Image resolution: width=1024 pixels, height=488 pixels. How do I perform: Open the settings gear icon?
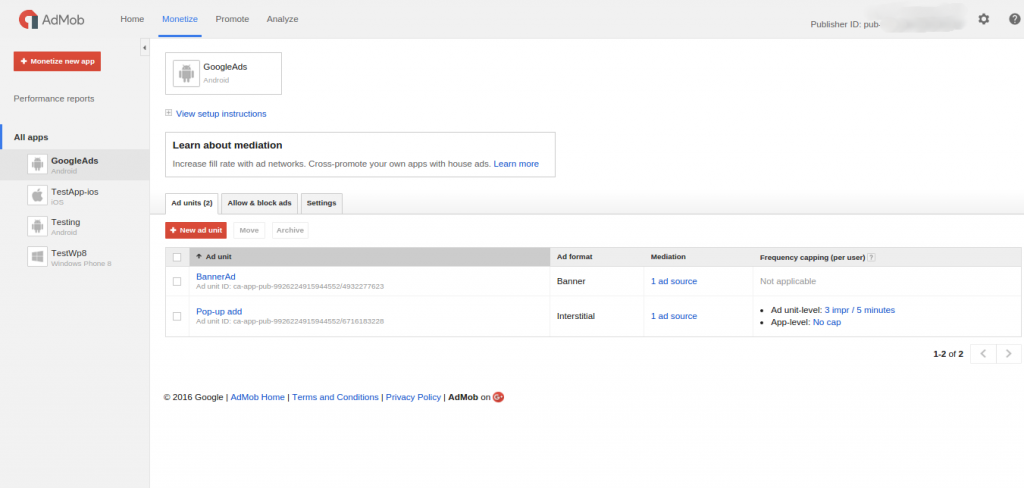point(984,19)
